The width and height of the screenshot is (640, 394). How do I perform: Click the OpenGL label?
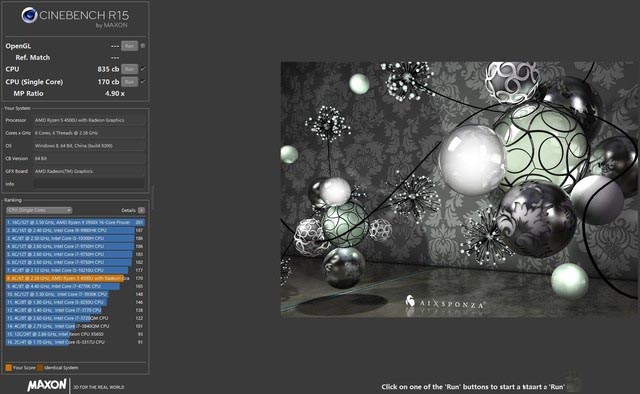18,46
